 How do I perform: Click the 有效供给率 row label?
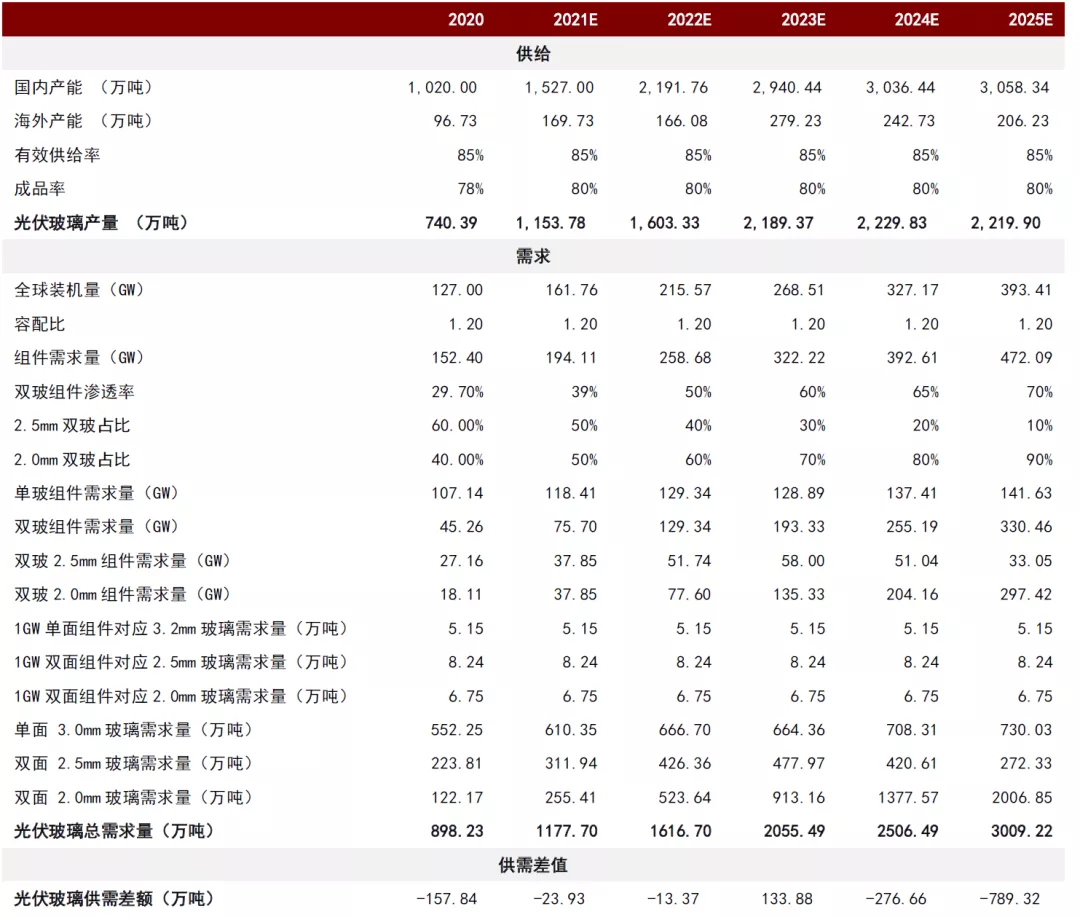click(55, 155)
